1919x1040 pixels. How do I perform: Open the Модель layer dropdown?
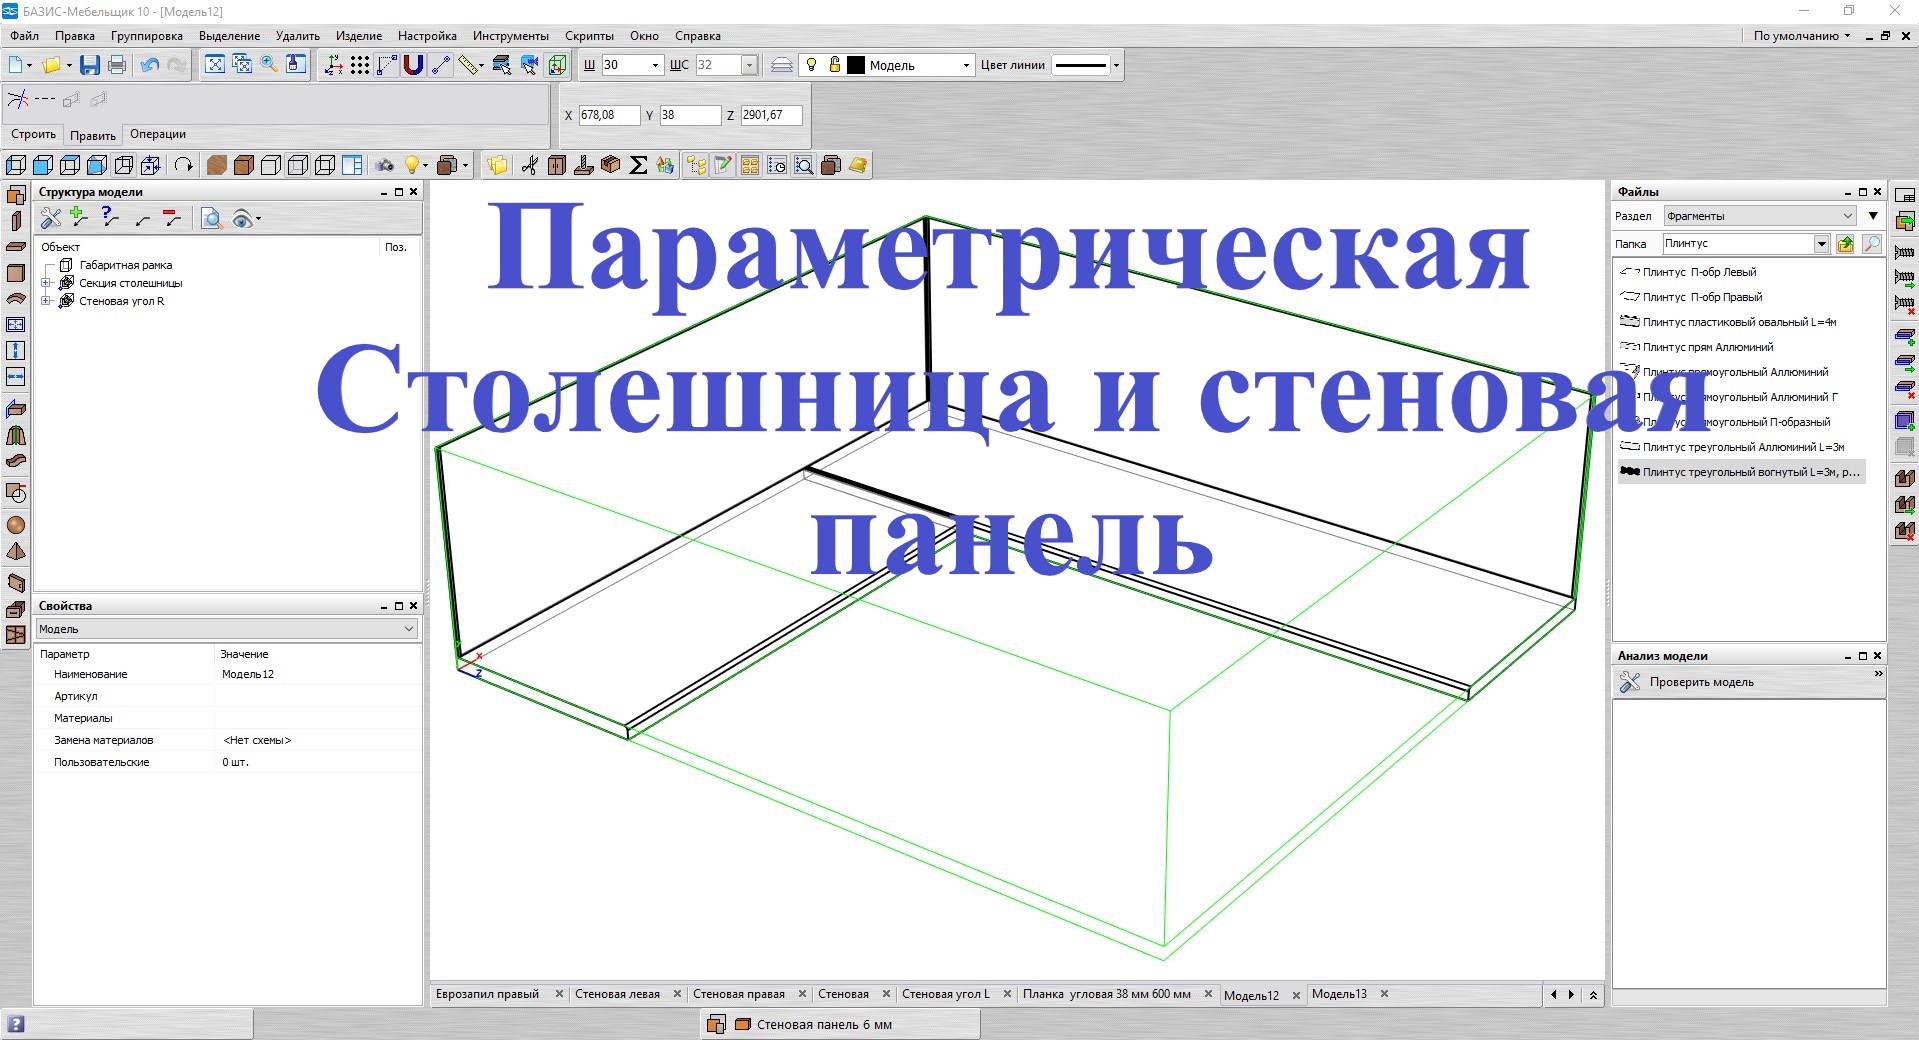click(x=966, y=65)
